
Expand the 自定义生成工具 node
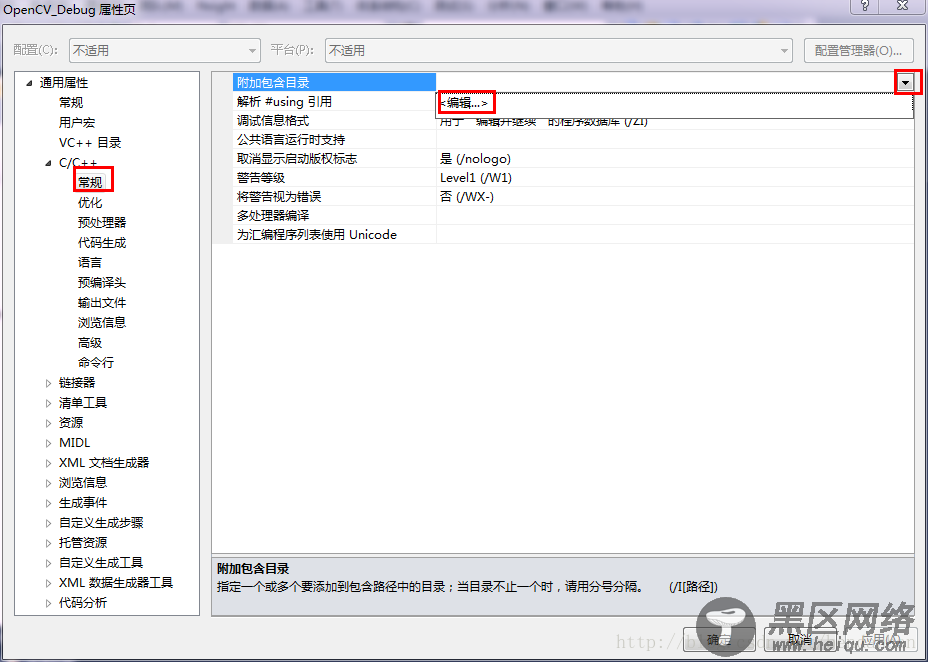pyautogui.click(x=49, y=563)
